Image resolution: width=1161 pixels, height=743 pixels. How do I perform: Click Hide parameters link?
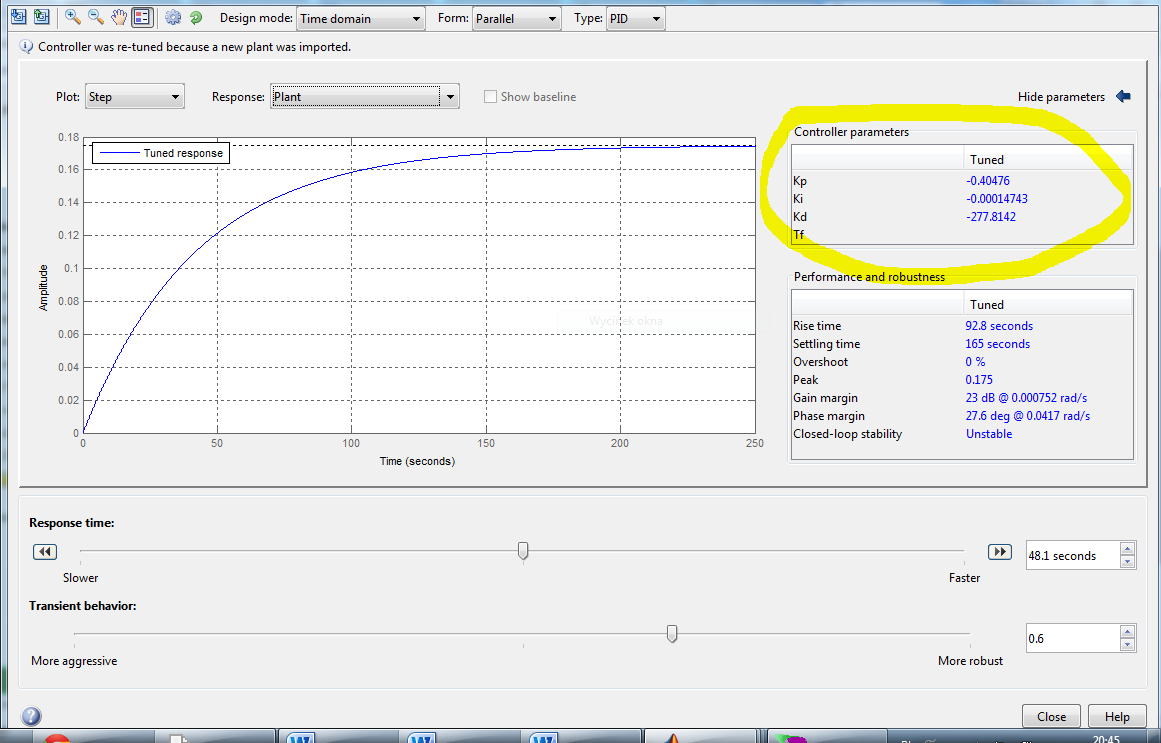tap(1061, 96)
